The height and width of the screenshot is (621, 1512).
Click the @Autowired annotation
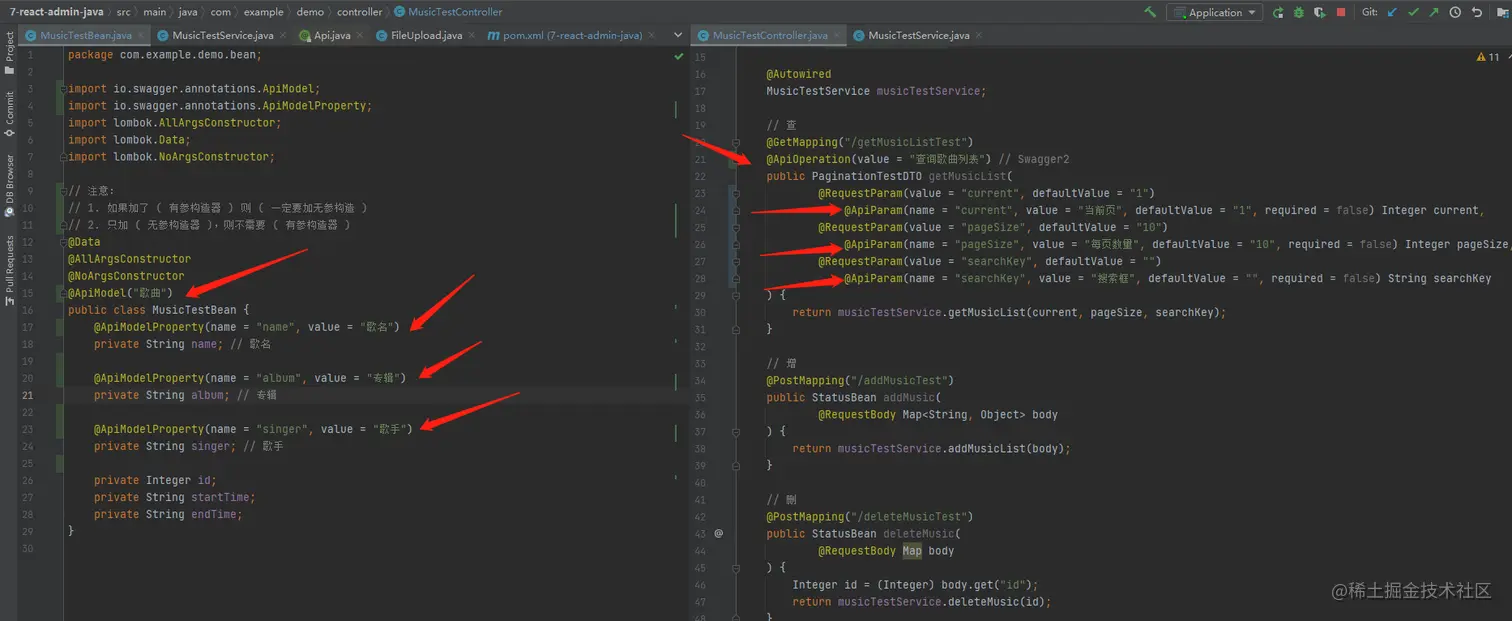(x=799, y=74)
